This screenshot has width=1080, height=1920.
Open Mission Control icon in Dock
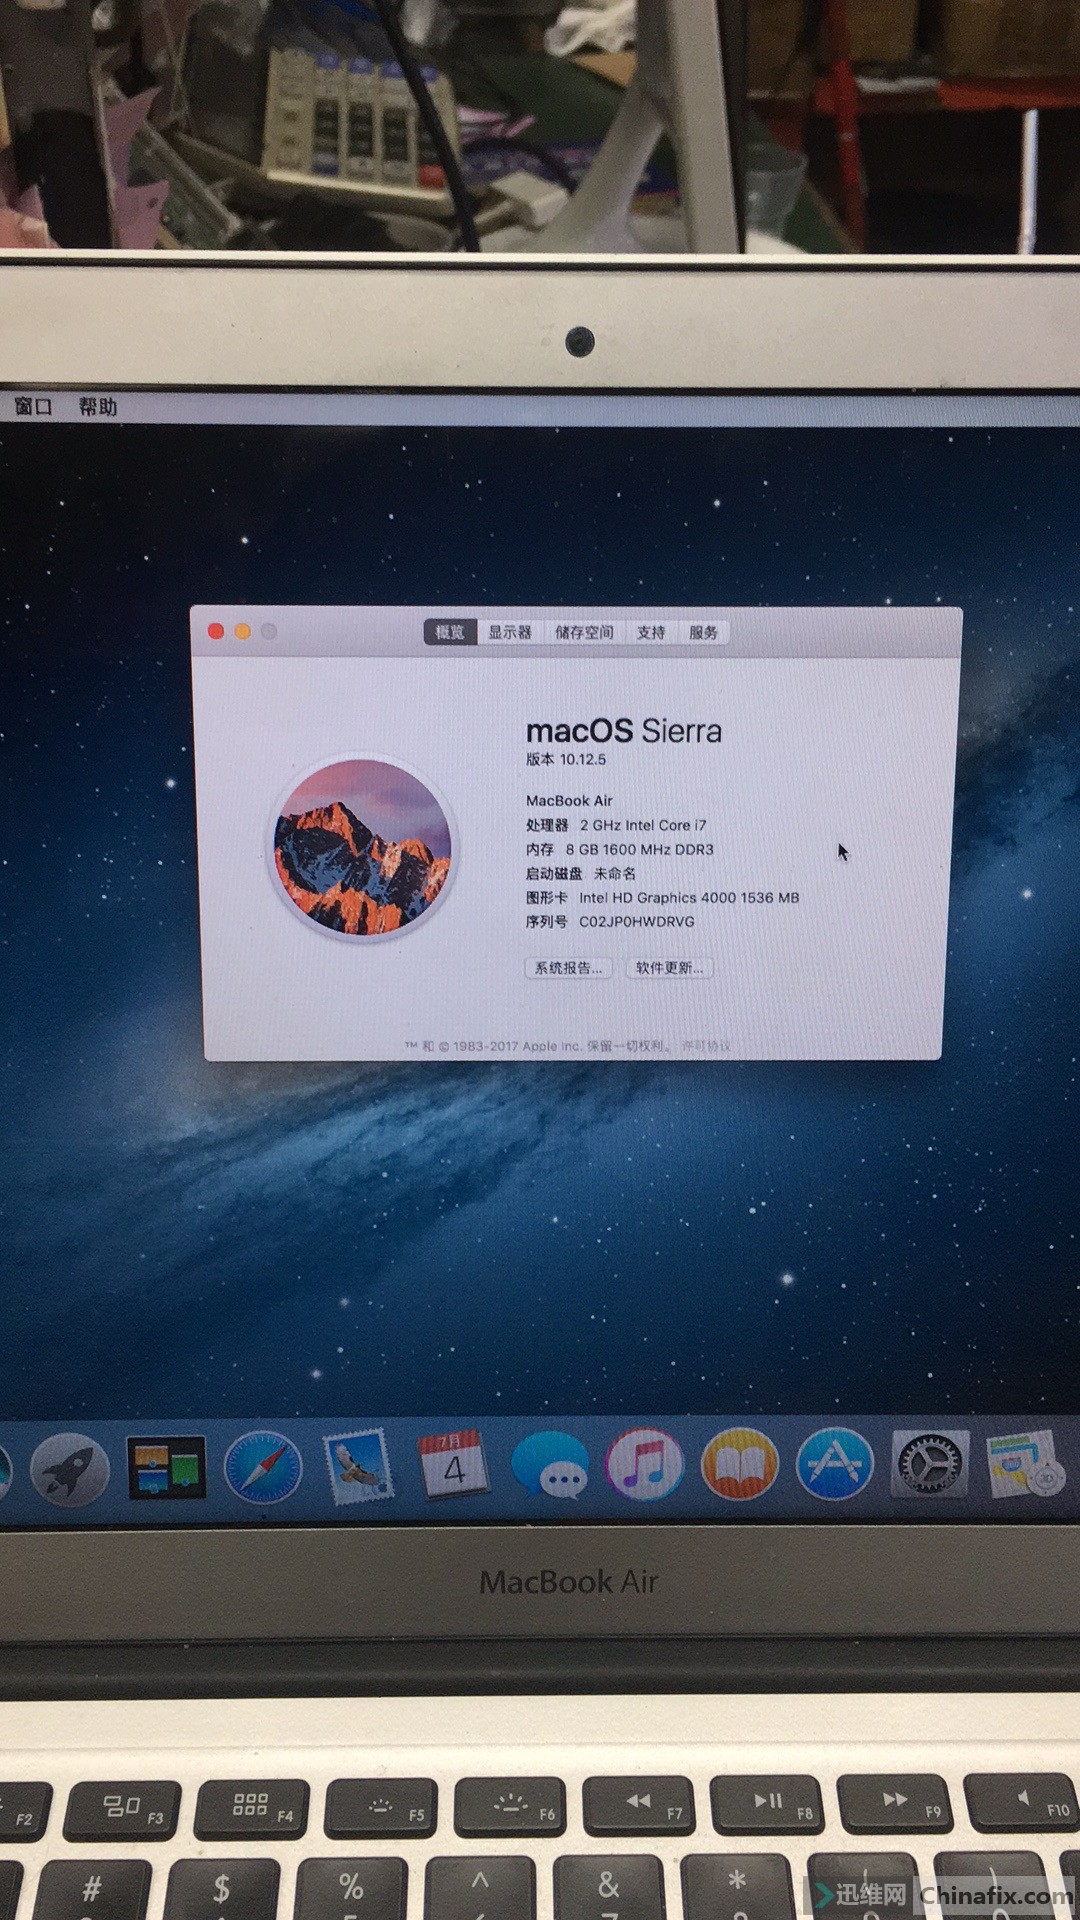[x=166, y=1467]
